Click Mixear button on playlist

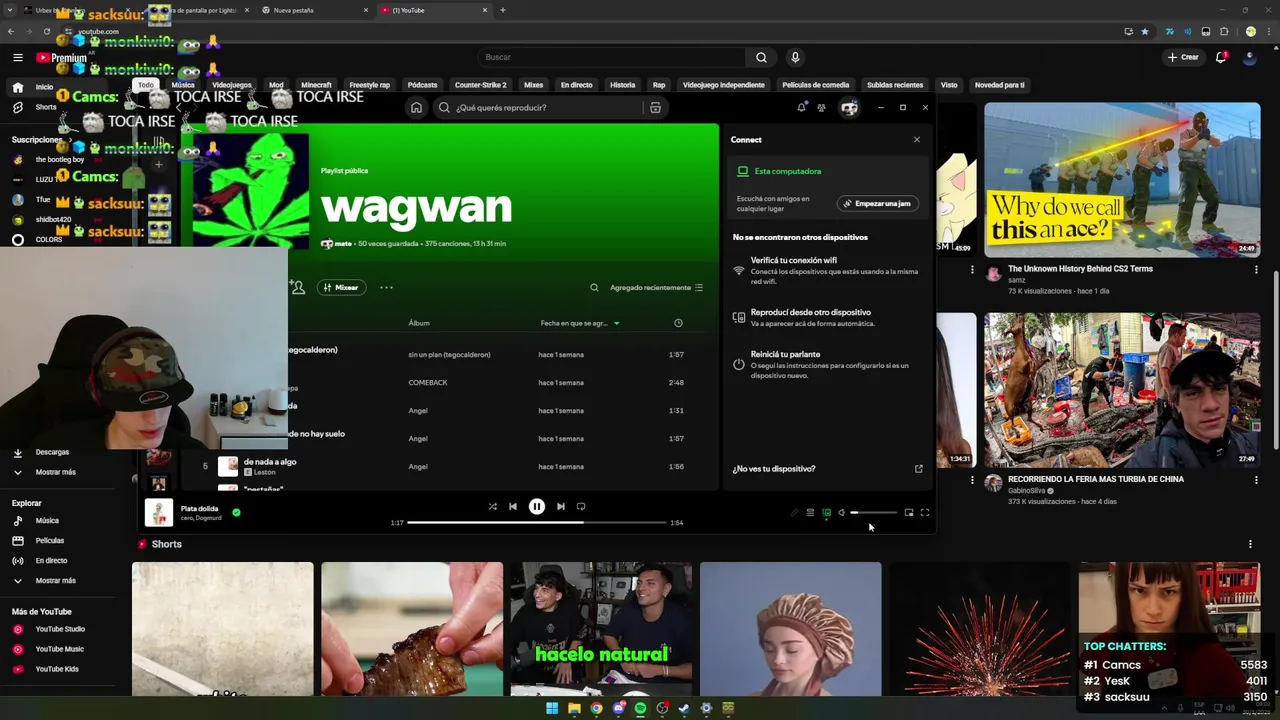coord(340,288)
